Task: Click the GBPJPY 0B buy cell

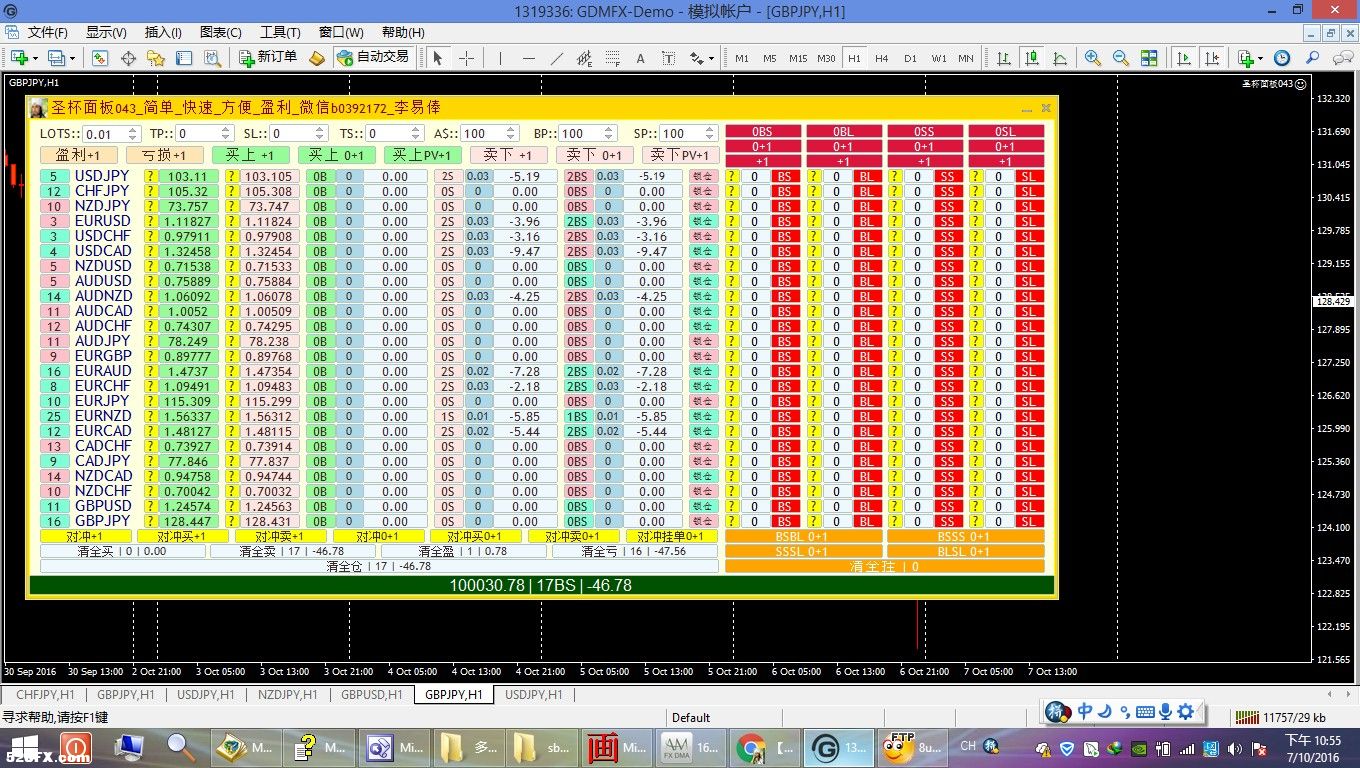Action: [x=319, y=521]
